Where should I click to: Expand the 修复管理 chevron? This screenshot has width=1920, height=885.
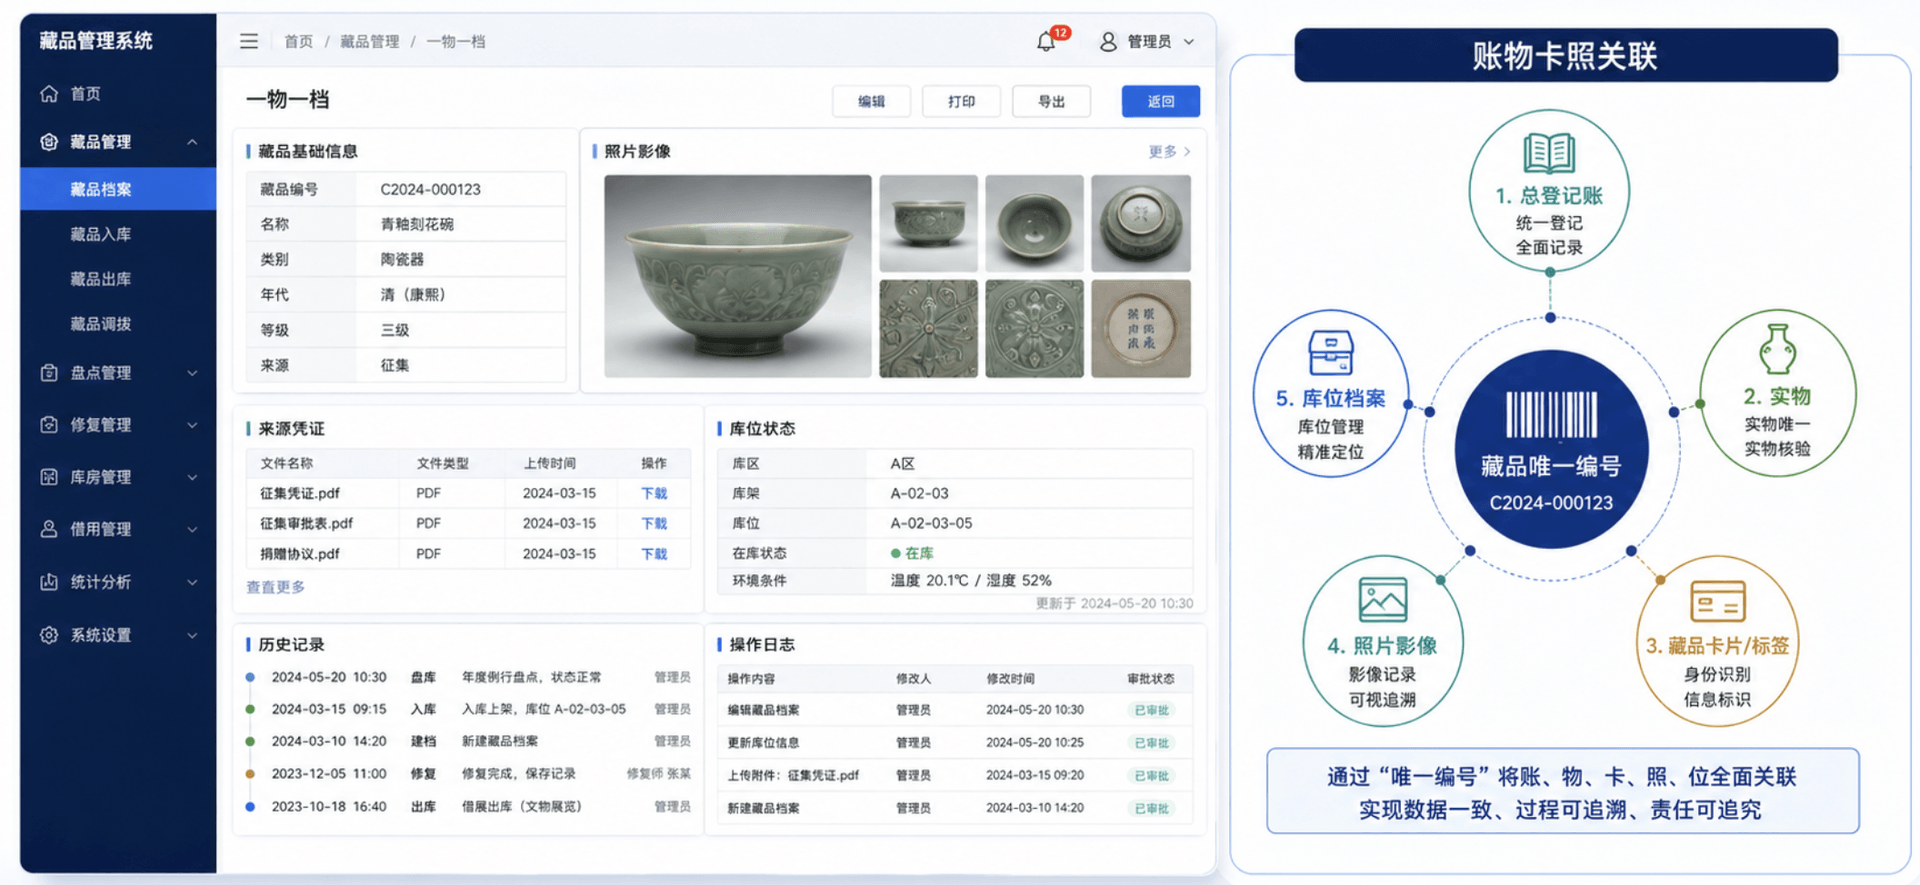(x=192, y=425)
